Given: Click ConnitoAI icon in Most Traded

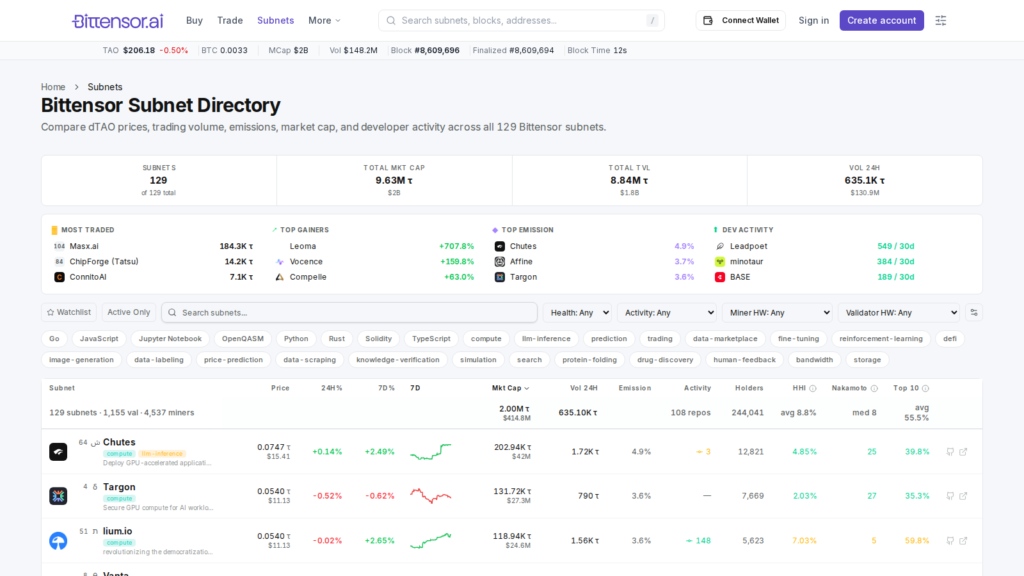Looking at the screenshot, I should click(x=59, y=277).
